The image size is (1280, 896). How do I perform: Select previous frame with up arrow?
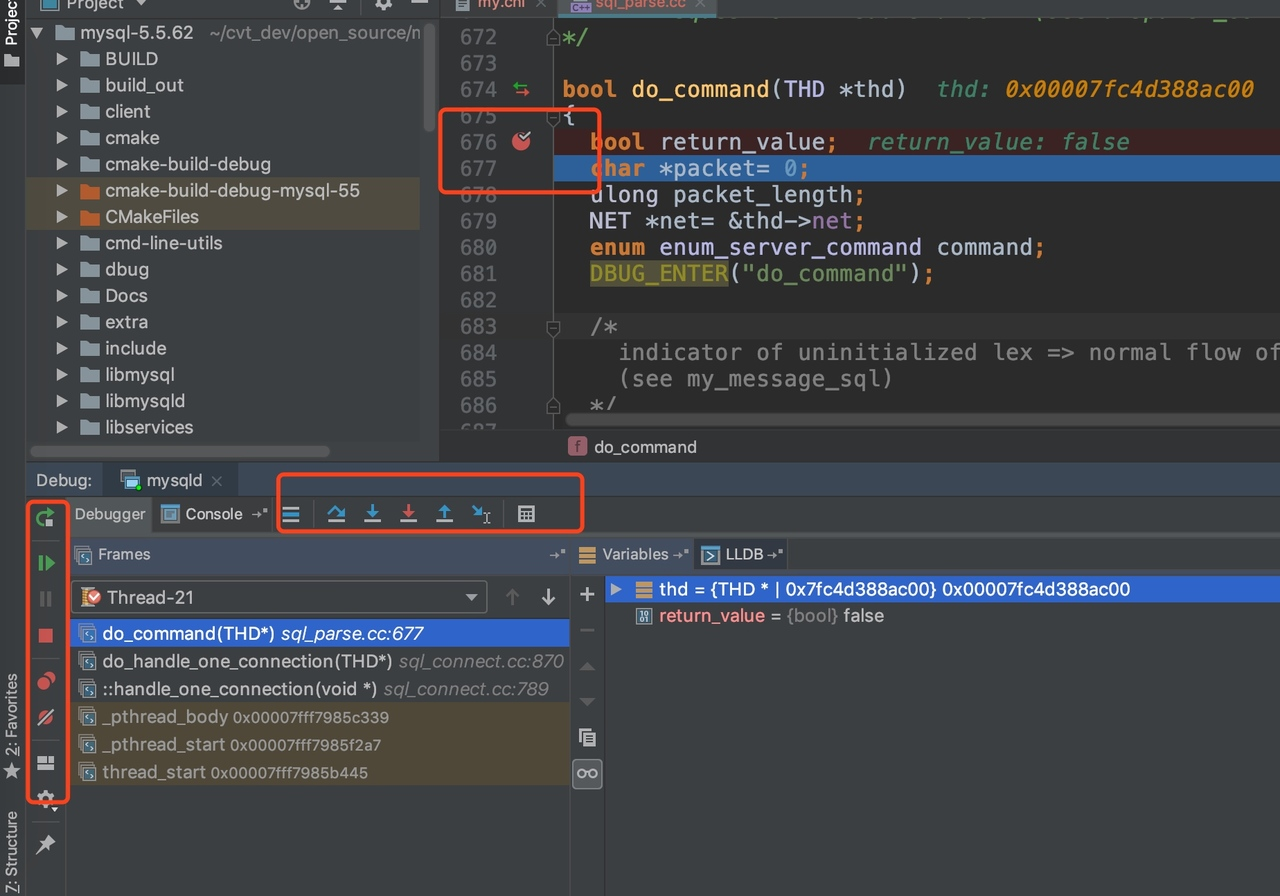tap(512, 597)
